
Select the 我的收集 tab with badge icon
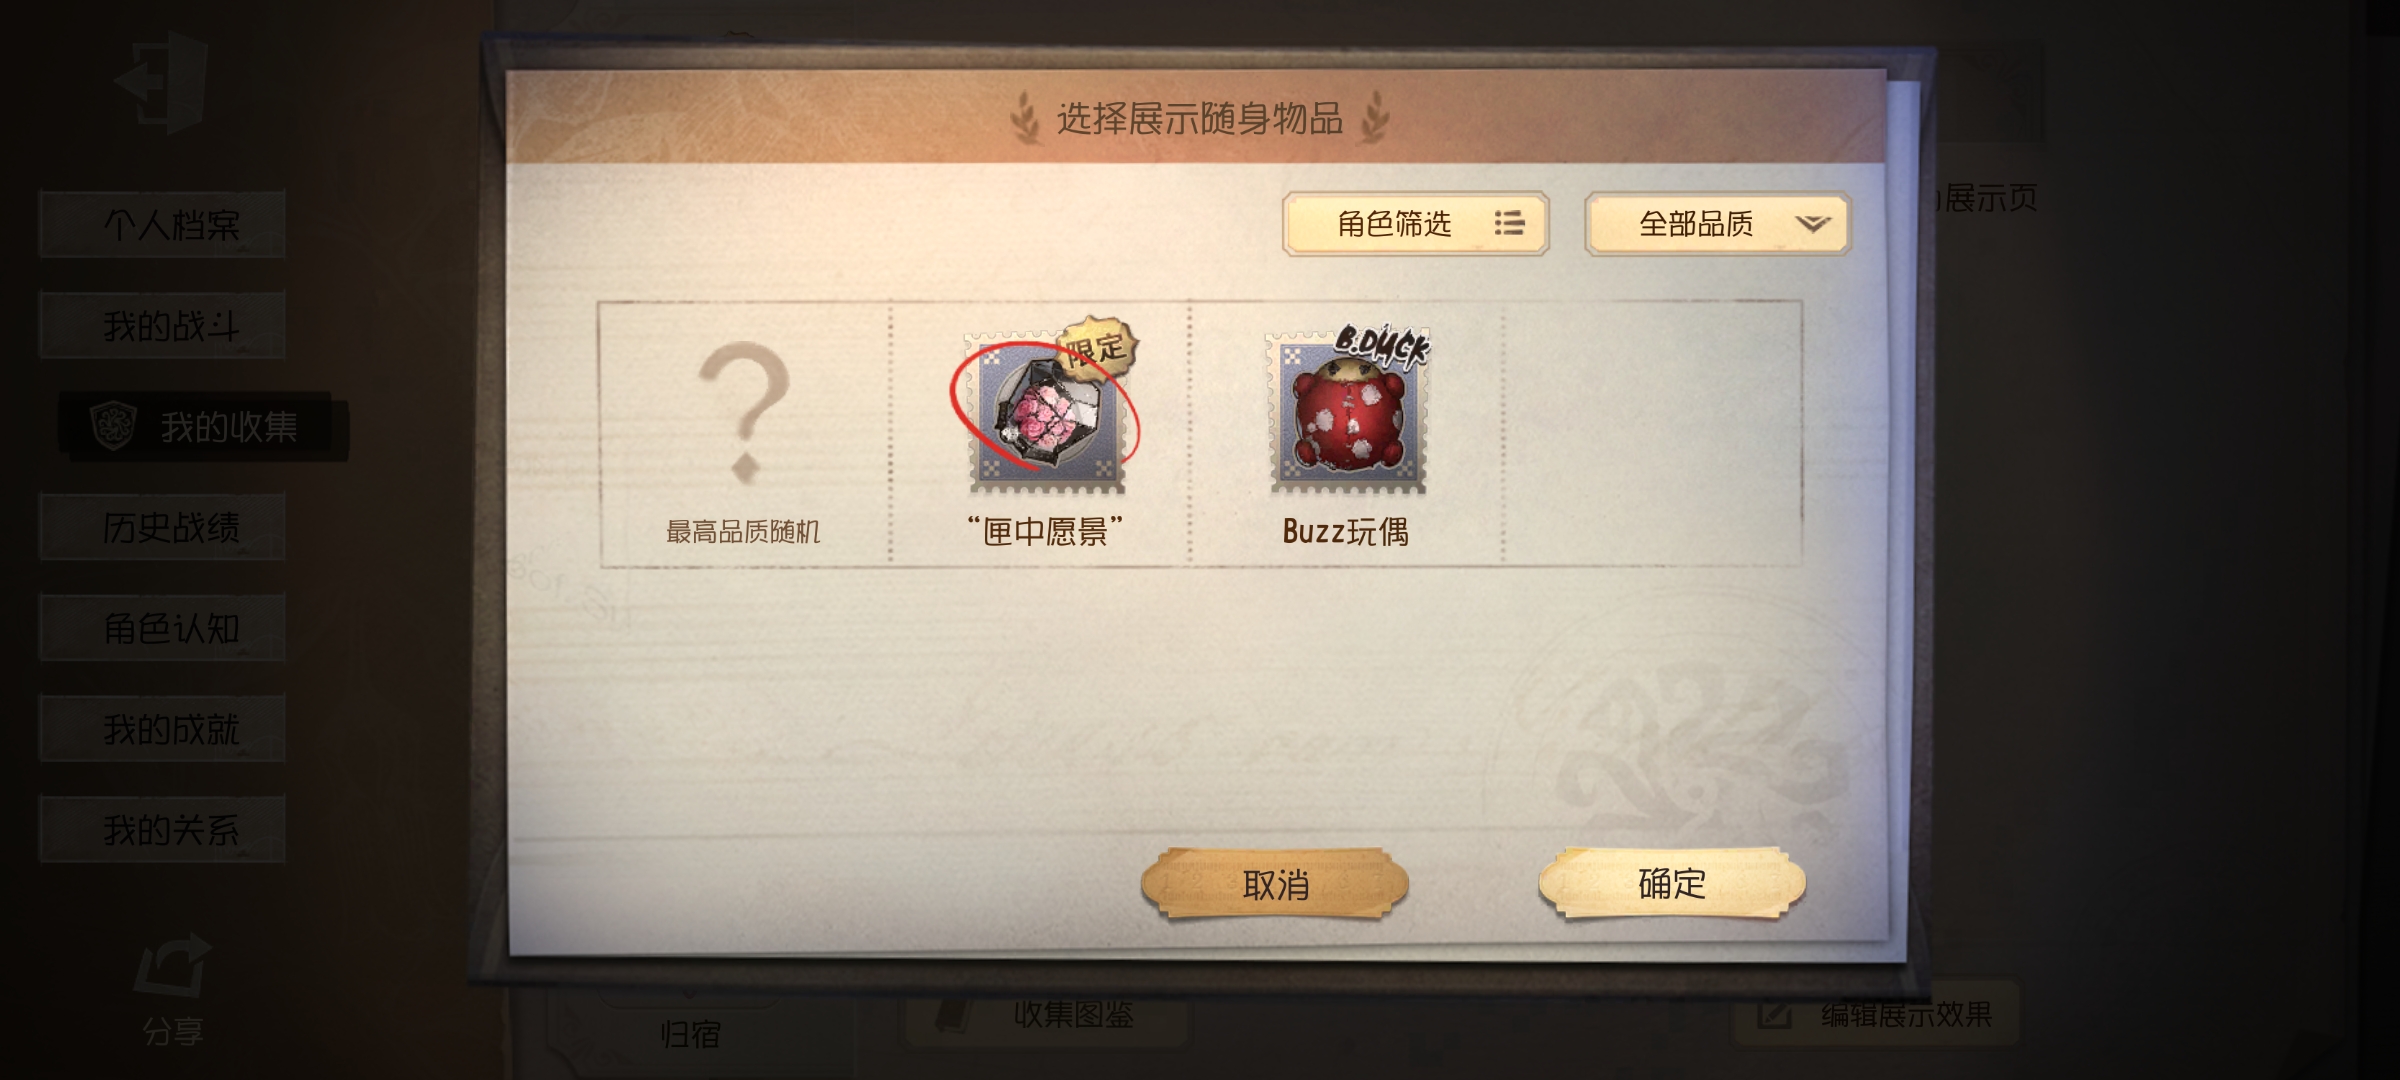[x=204, y=427]
